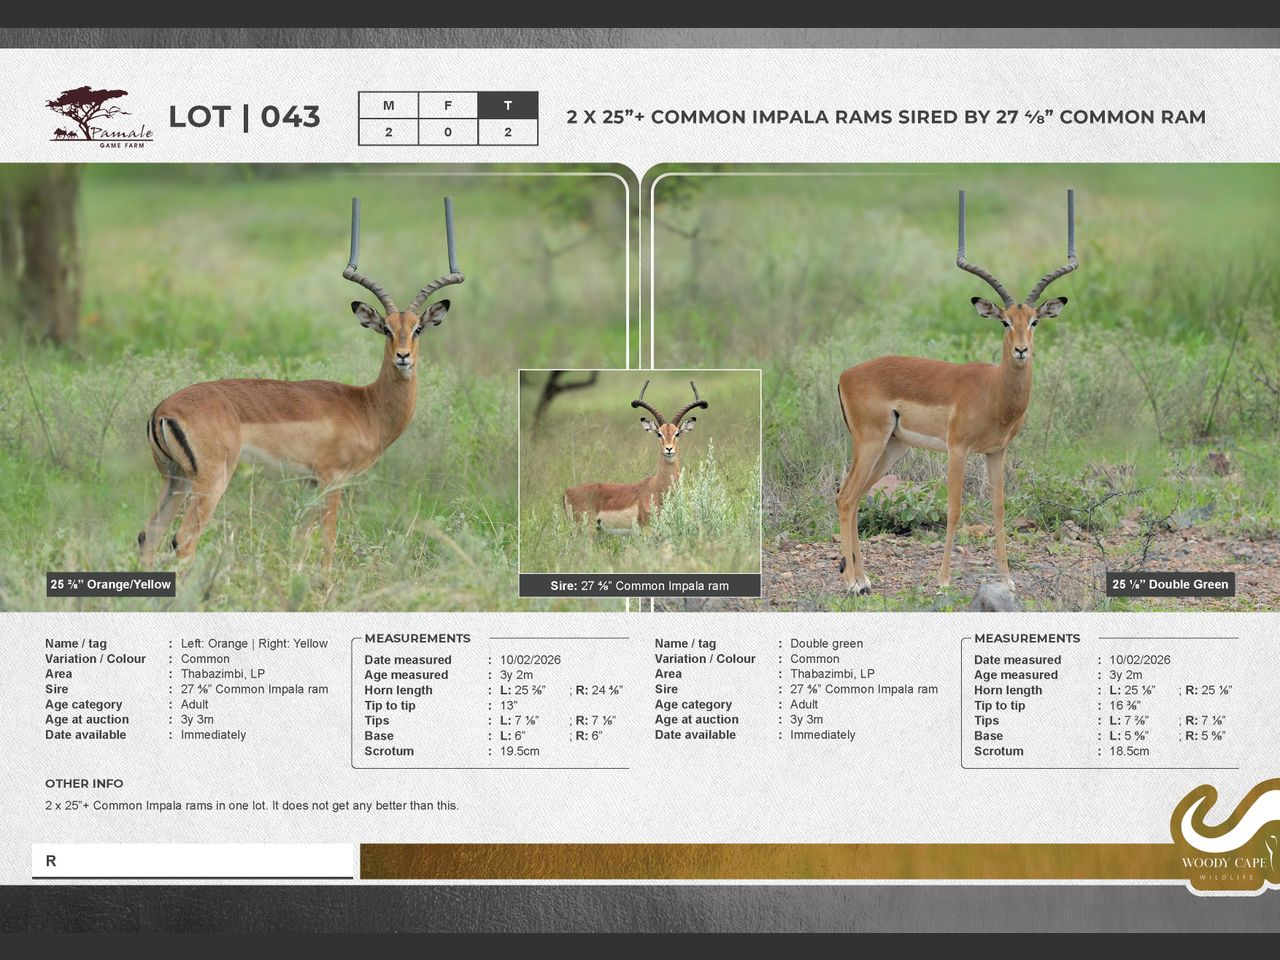The image size is (1280, 960).
Task: Click the left ram's 19.5cm scrotum value
Action: pyautogui.click(x=520, y=751)
